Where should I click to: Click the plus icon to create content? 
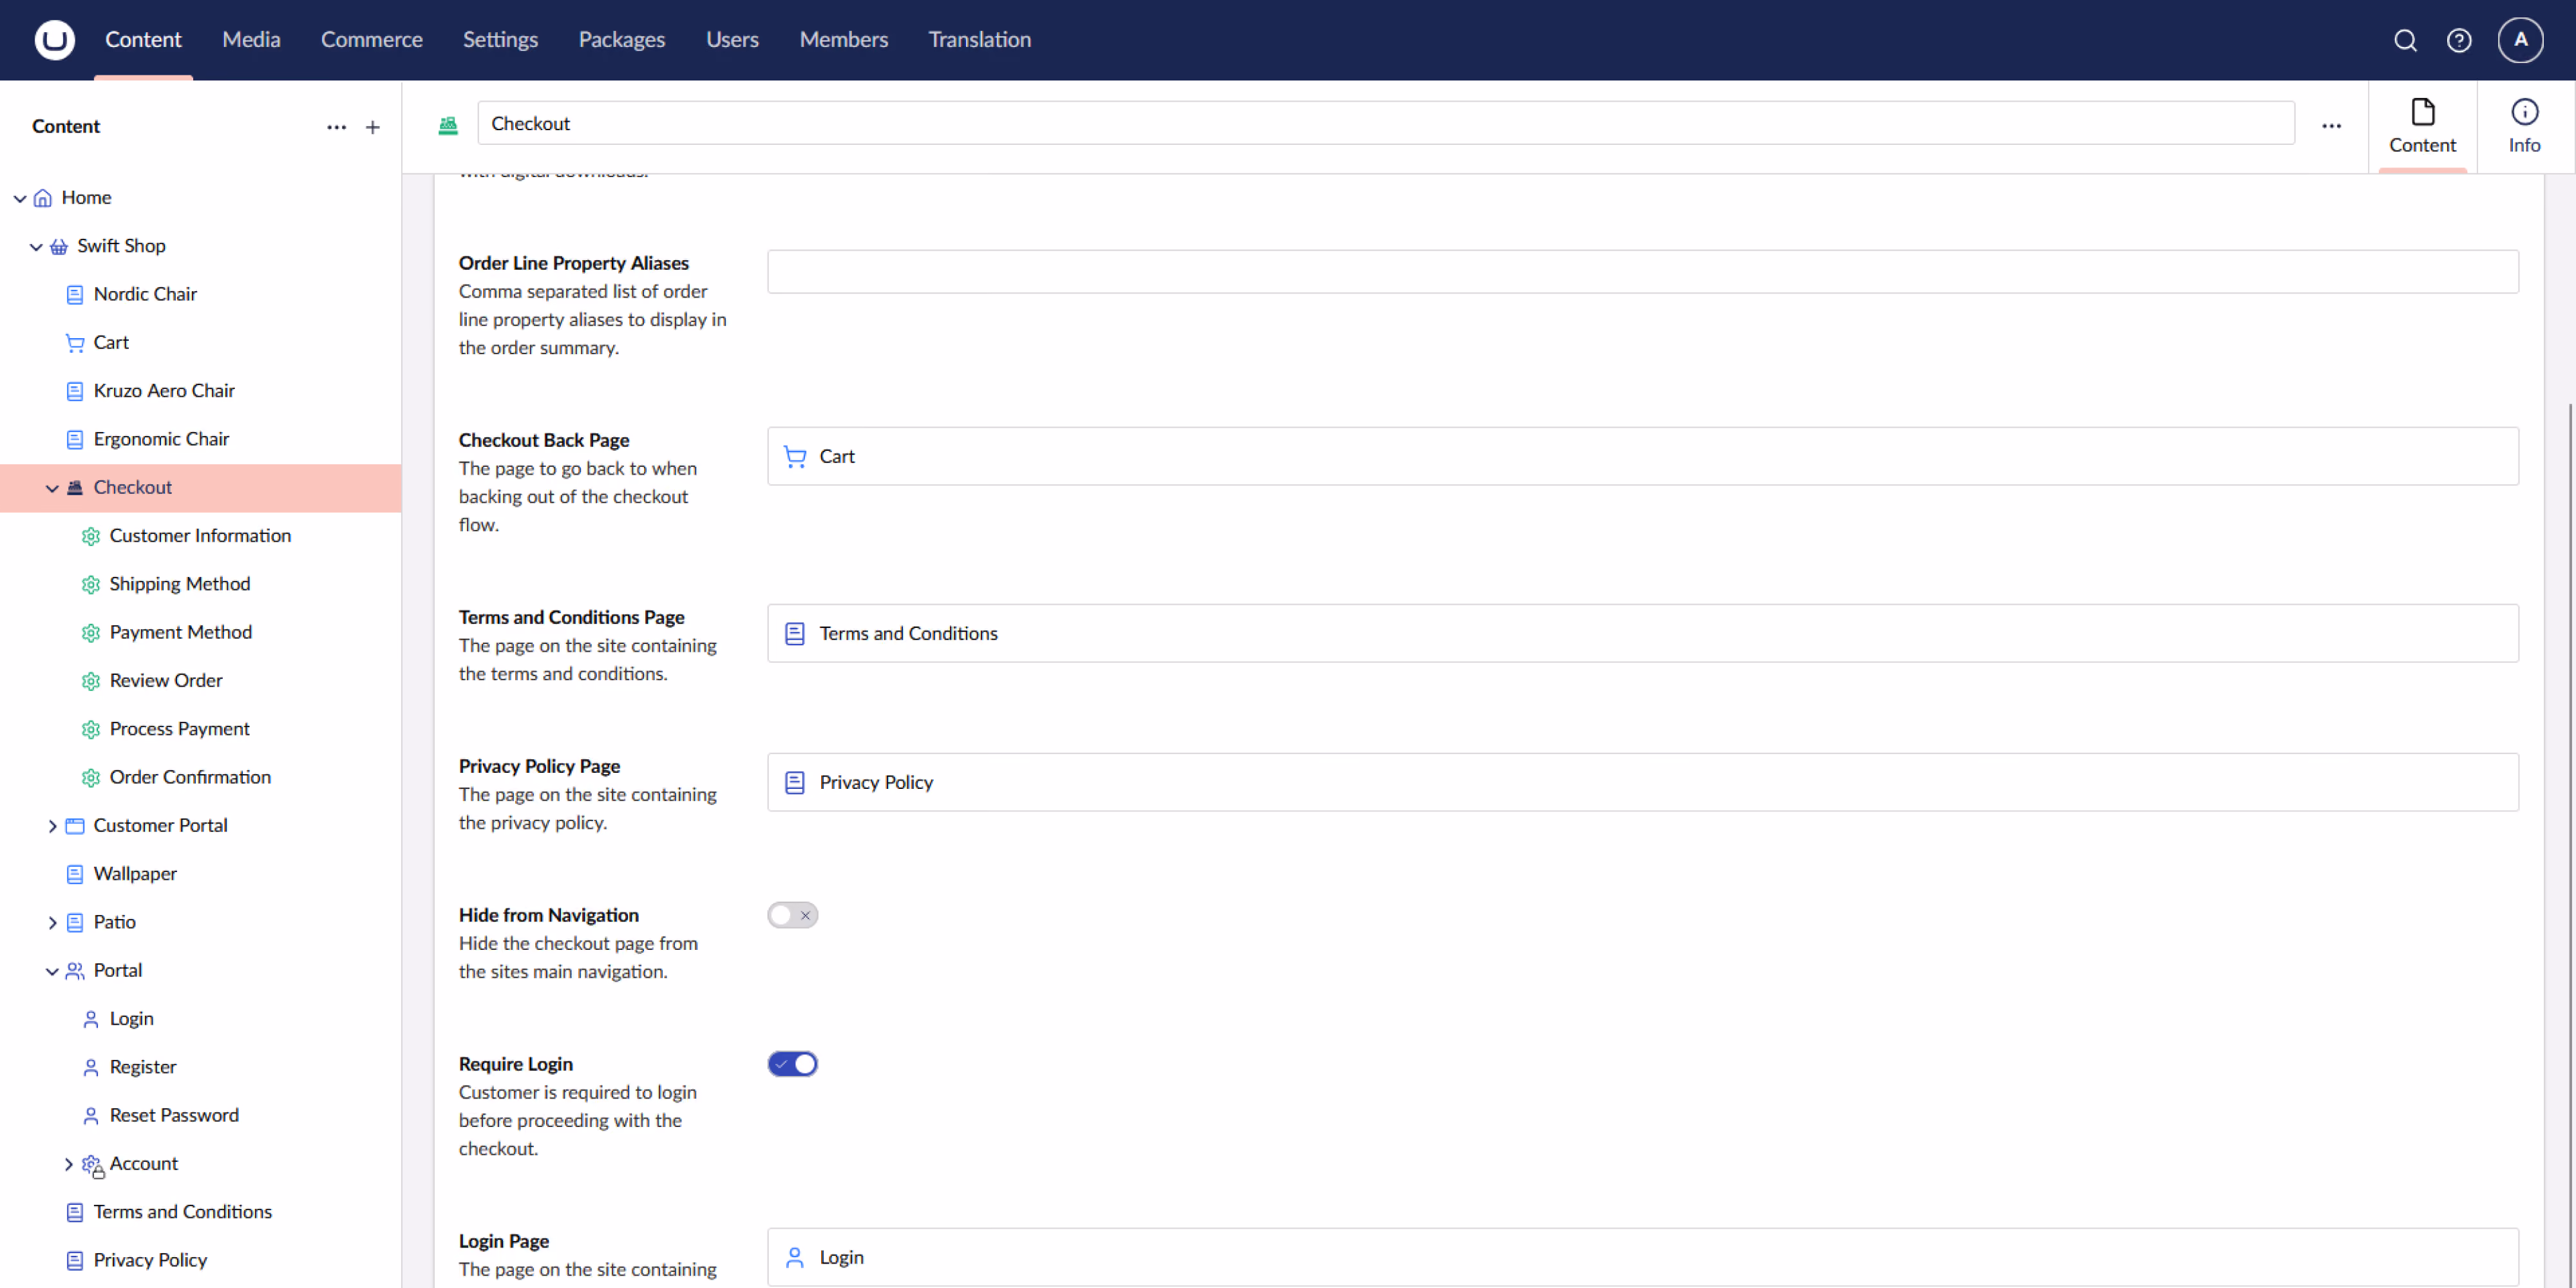[x=373, y=127]
